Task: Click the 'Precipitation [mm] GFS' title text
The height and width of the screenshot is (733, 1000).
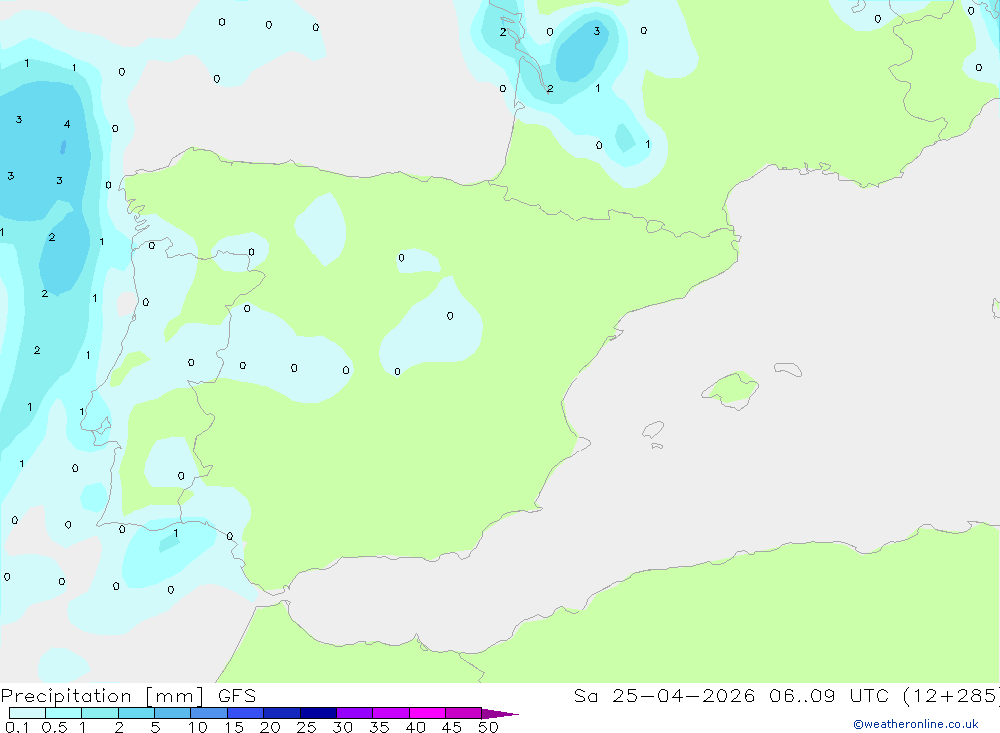Action: click(128, 696)
